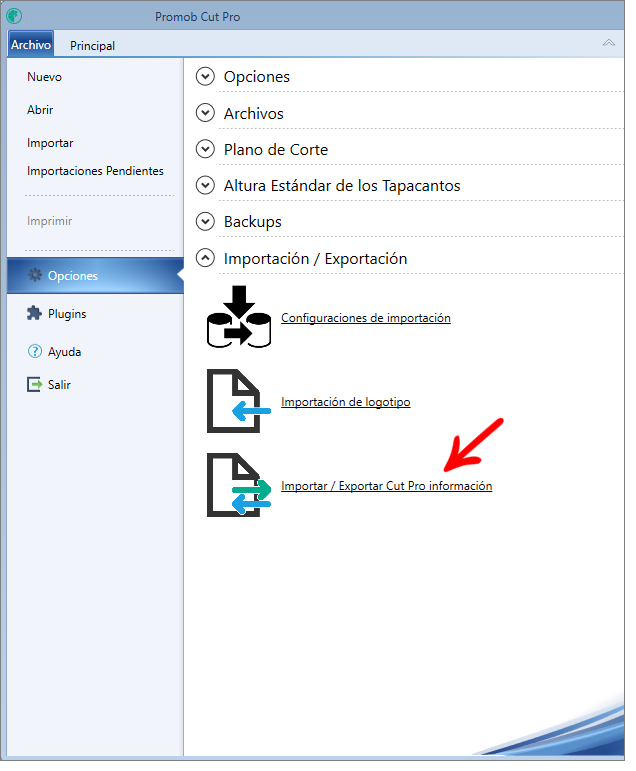Click the greyed-out Imprimir entry
This screenshot has width=636, height=771.
tap(49, 221)
